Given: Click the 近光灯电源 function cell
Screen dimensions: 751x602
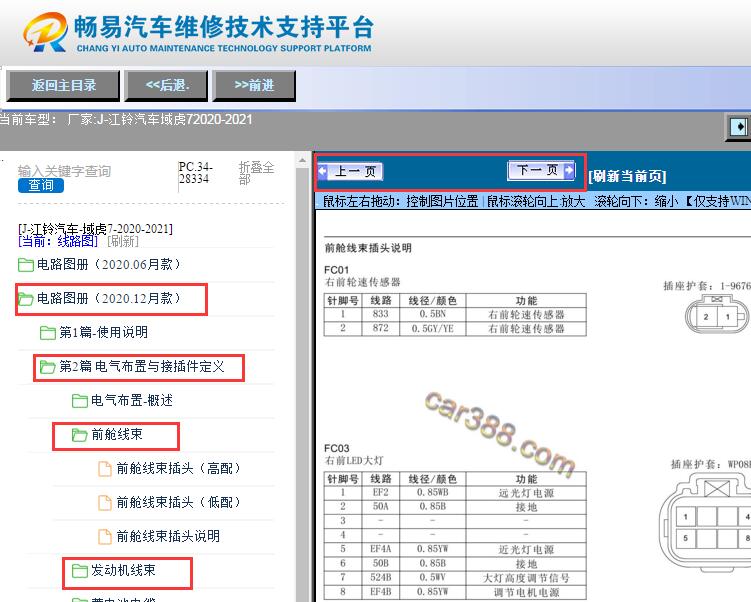Looking at the screenshot, I should pyautogui.click(x=526, y=549).
